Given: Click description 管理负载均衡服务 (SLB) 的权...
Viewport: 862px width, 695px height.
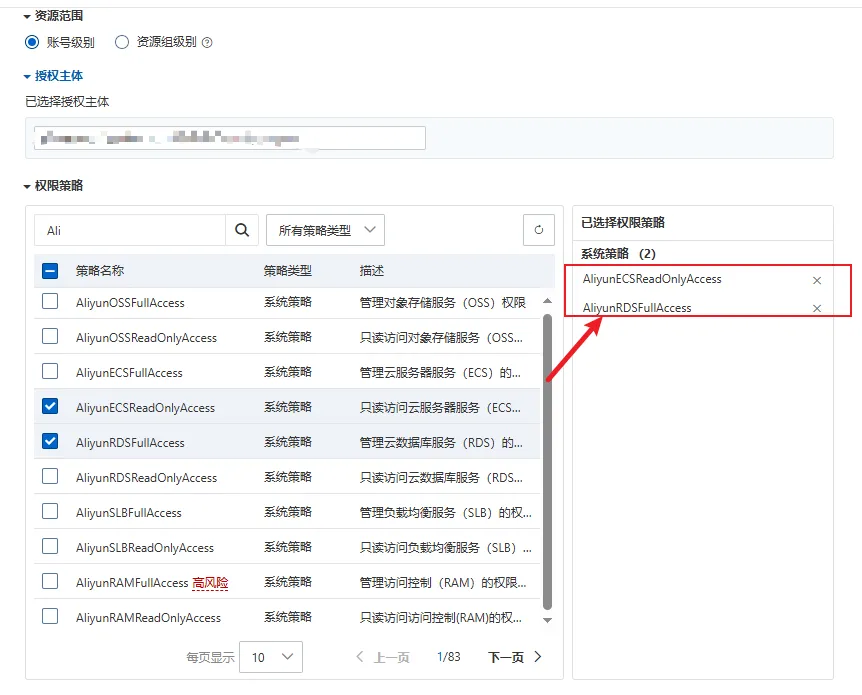Looking at the screenshot, I should click(x=445, y=513).
